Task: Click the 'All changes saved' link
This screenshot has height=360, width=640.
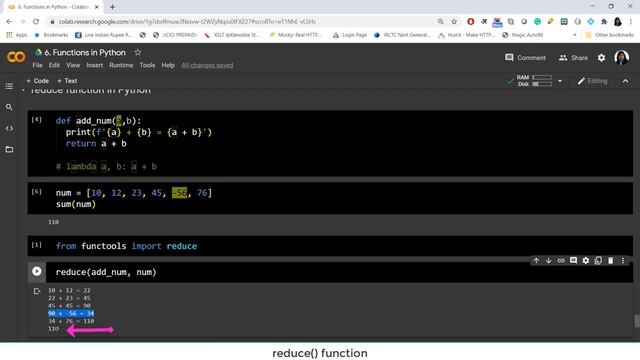Action: point(207,65)
